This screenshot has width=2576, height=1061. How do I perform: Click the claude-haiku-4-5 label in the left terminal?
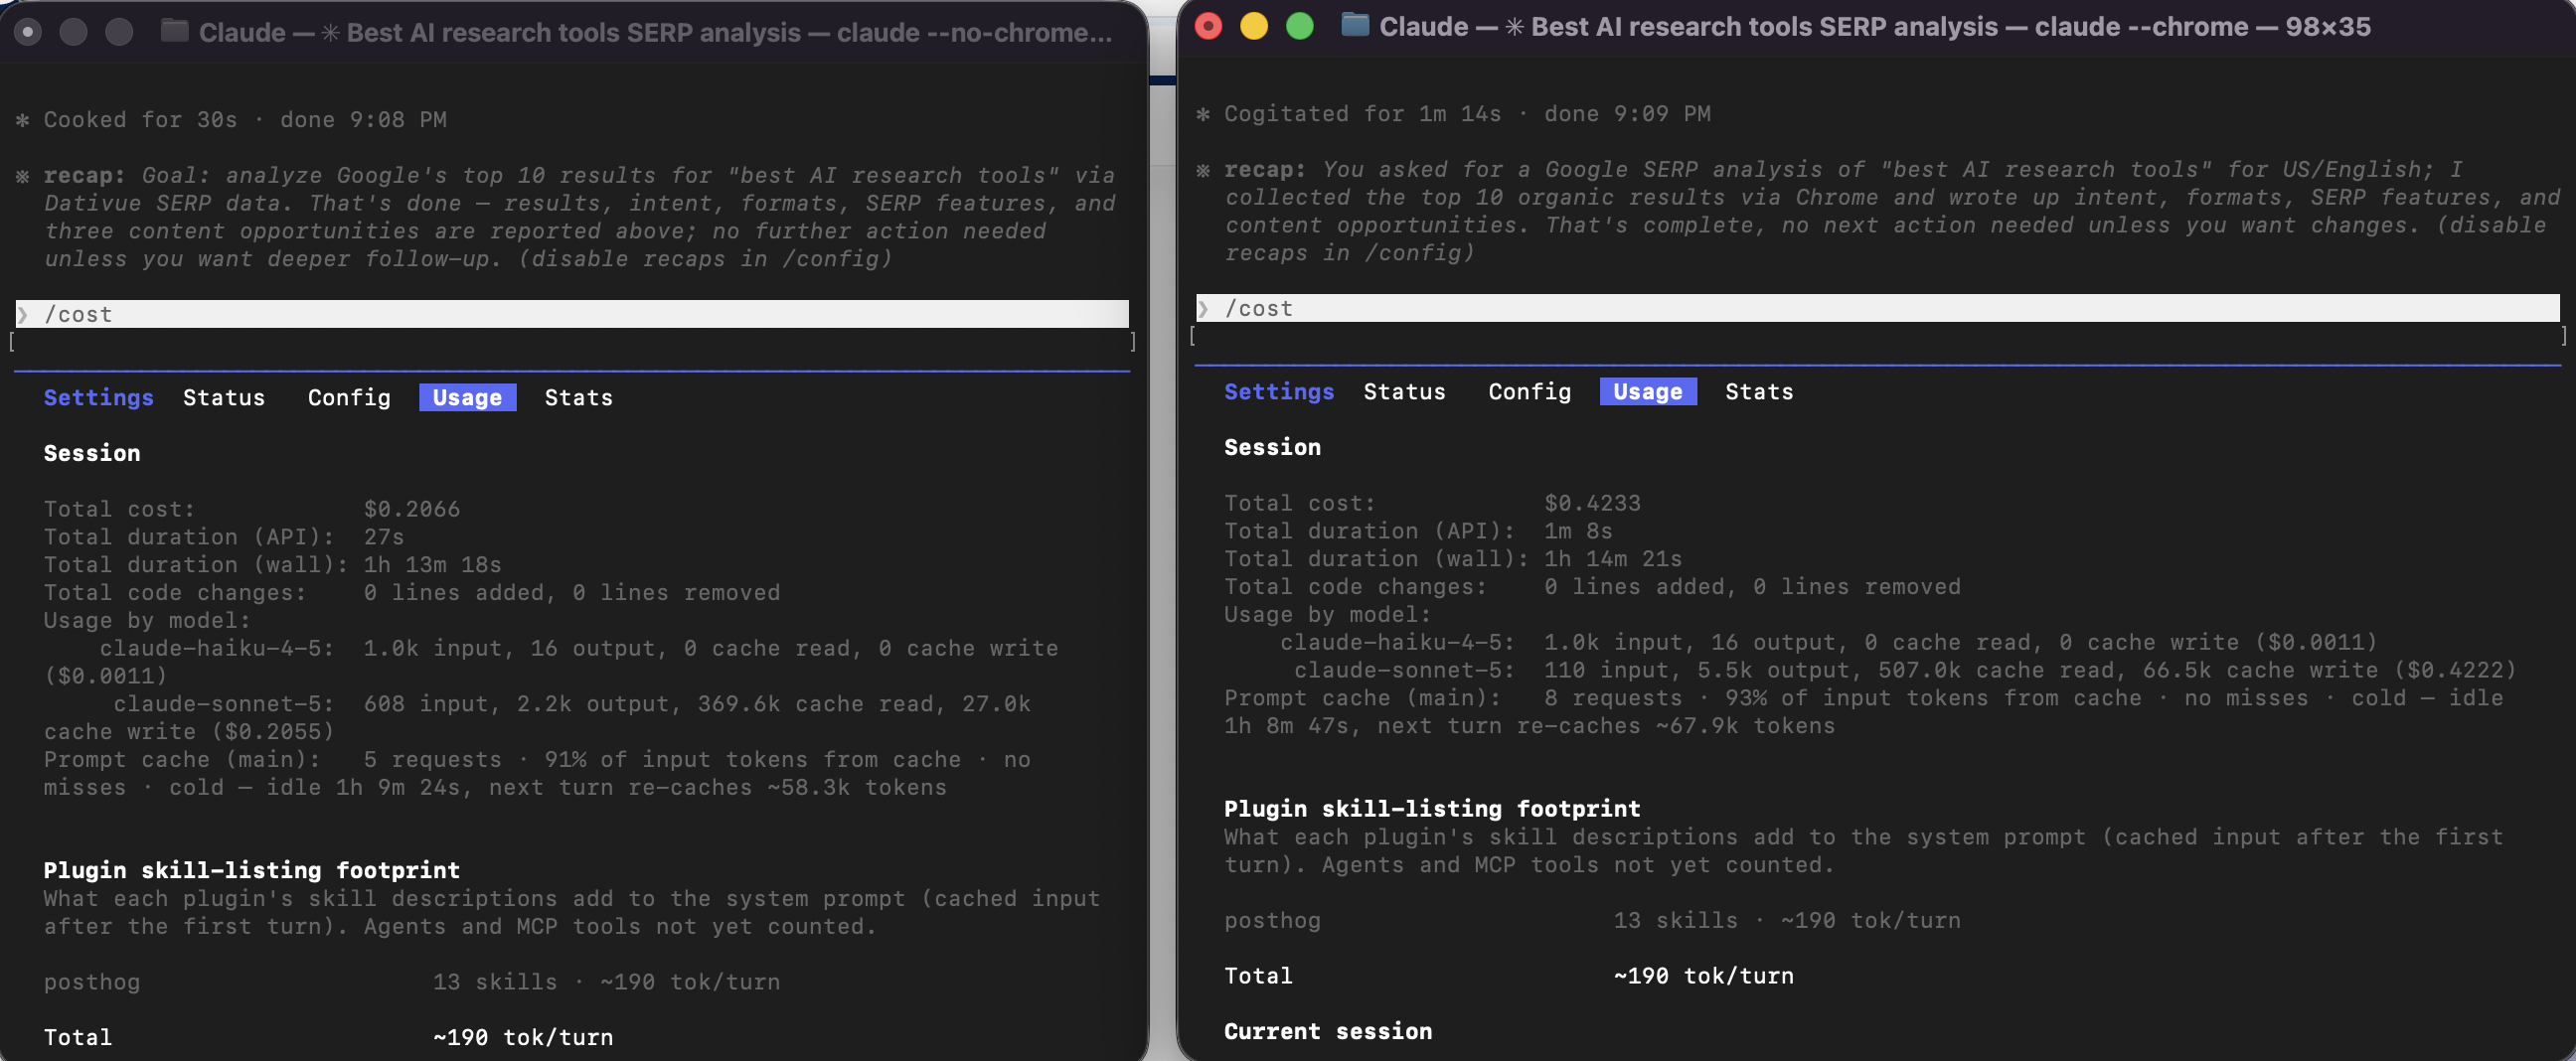[x=216, y=648]
